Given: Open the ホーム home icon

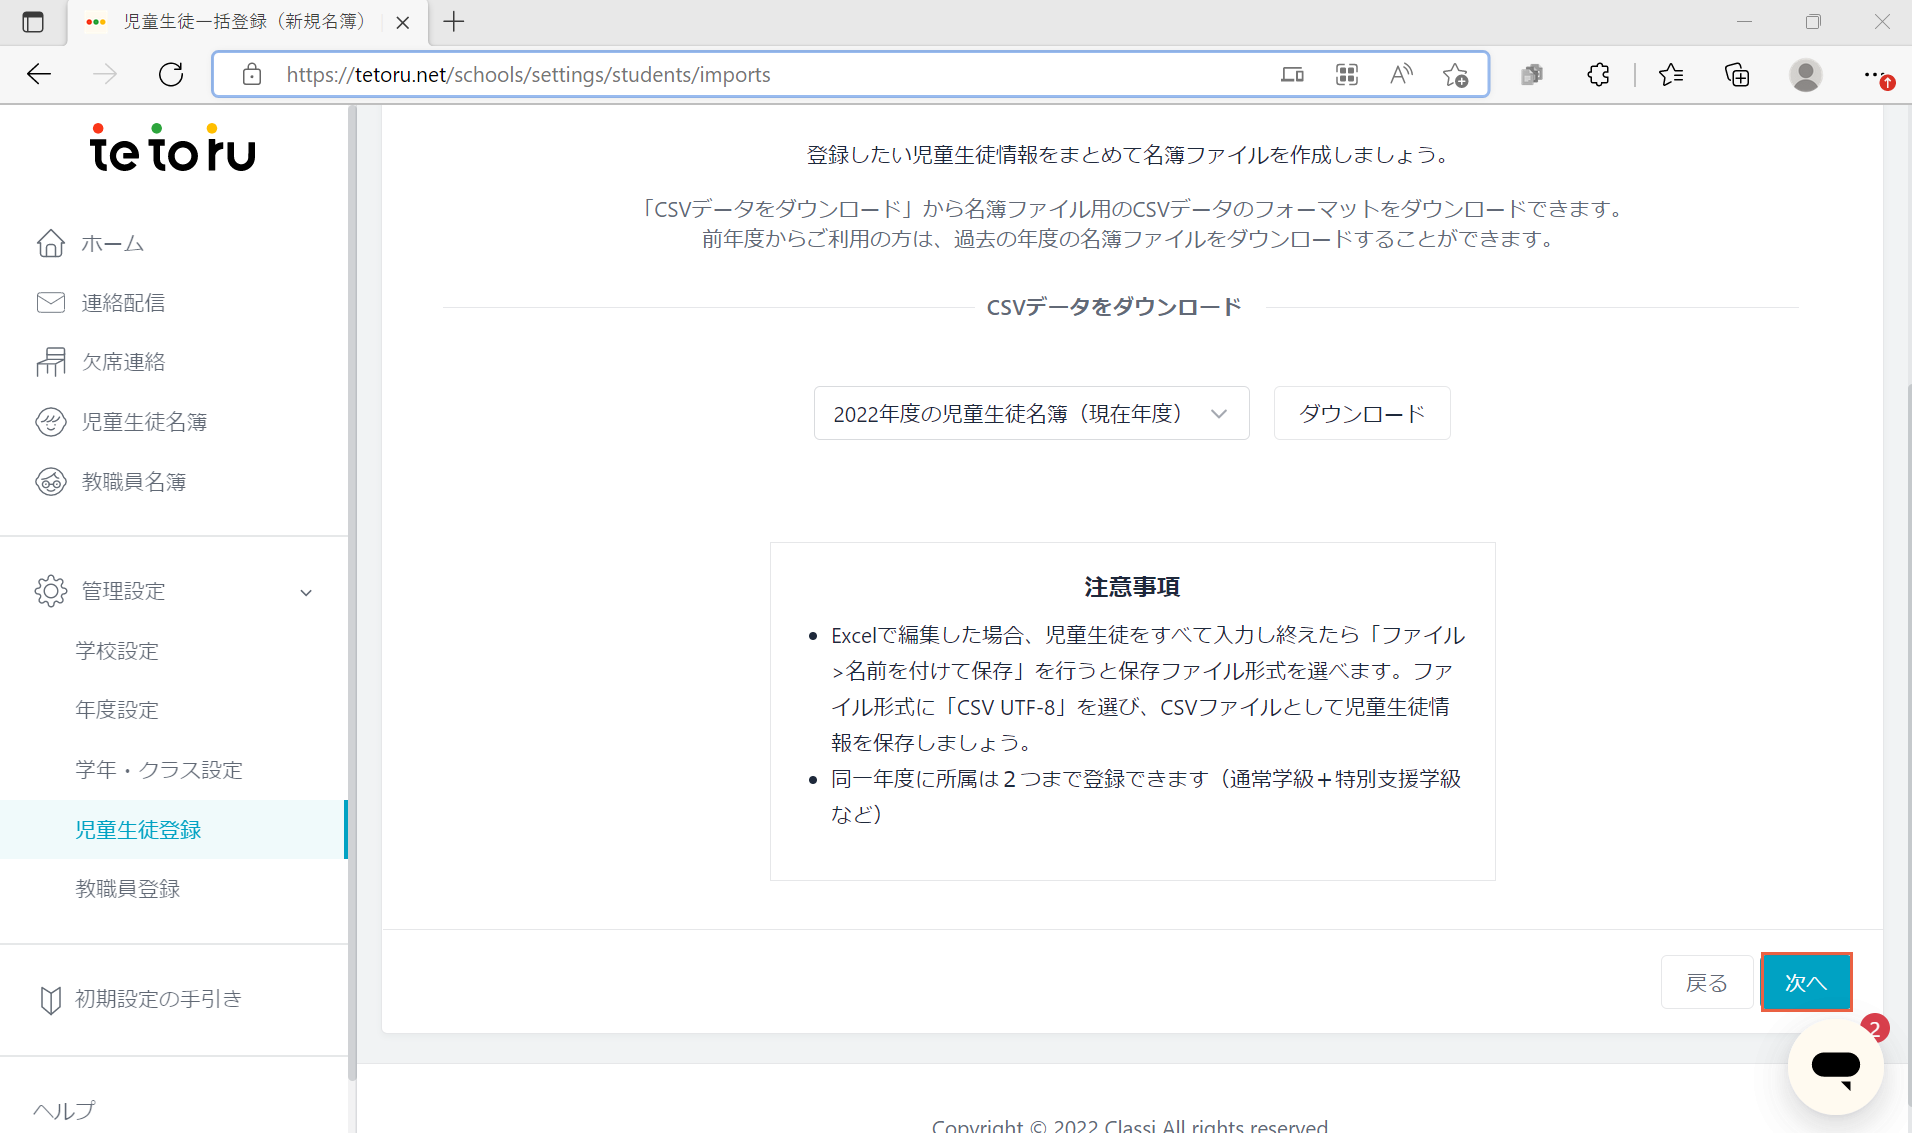Looking at the screenshot, I should (x=51, y=243).
